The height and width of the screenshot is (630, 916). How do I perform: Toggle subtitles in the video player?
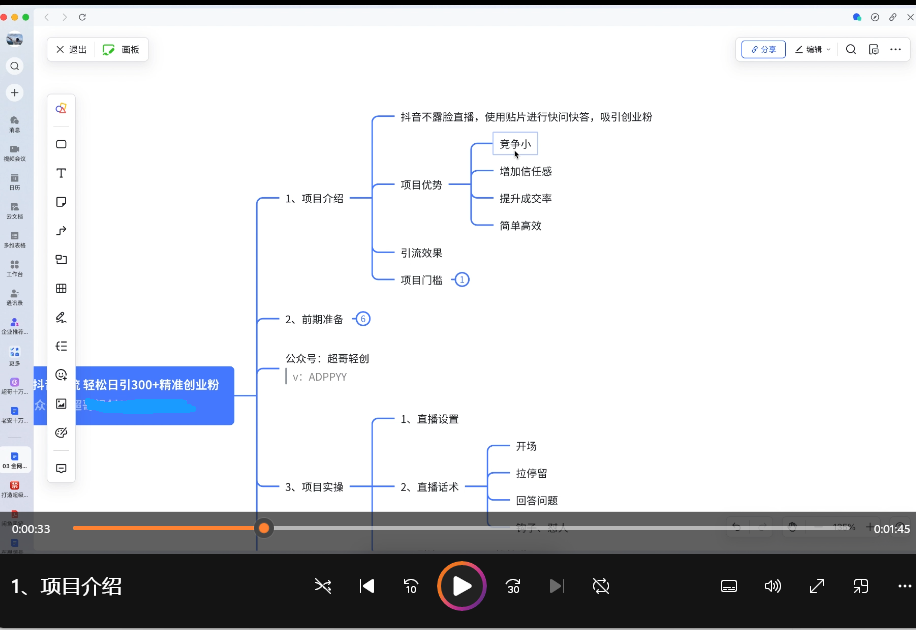point(728,586)
